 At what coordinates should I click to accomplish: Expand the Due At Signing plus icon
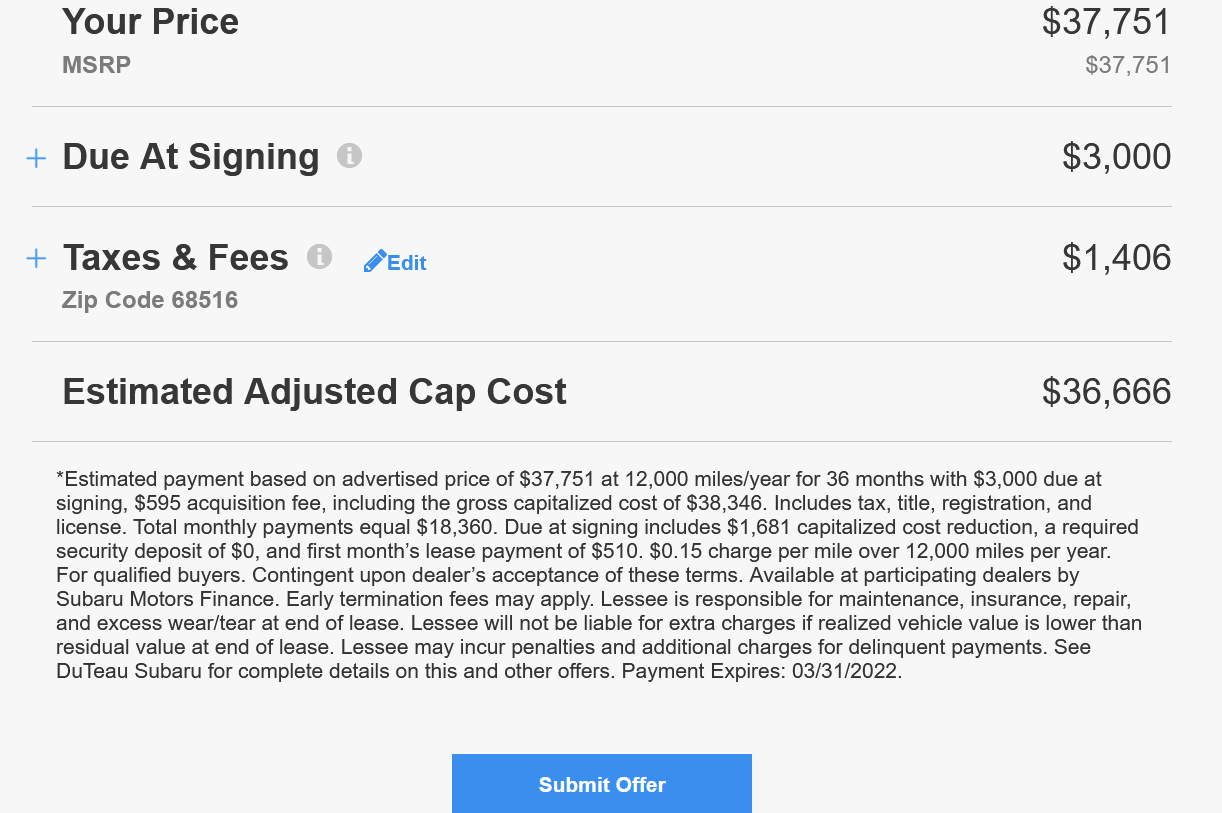[36, 158]
